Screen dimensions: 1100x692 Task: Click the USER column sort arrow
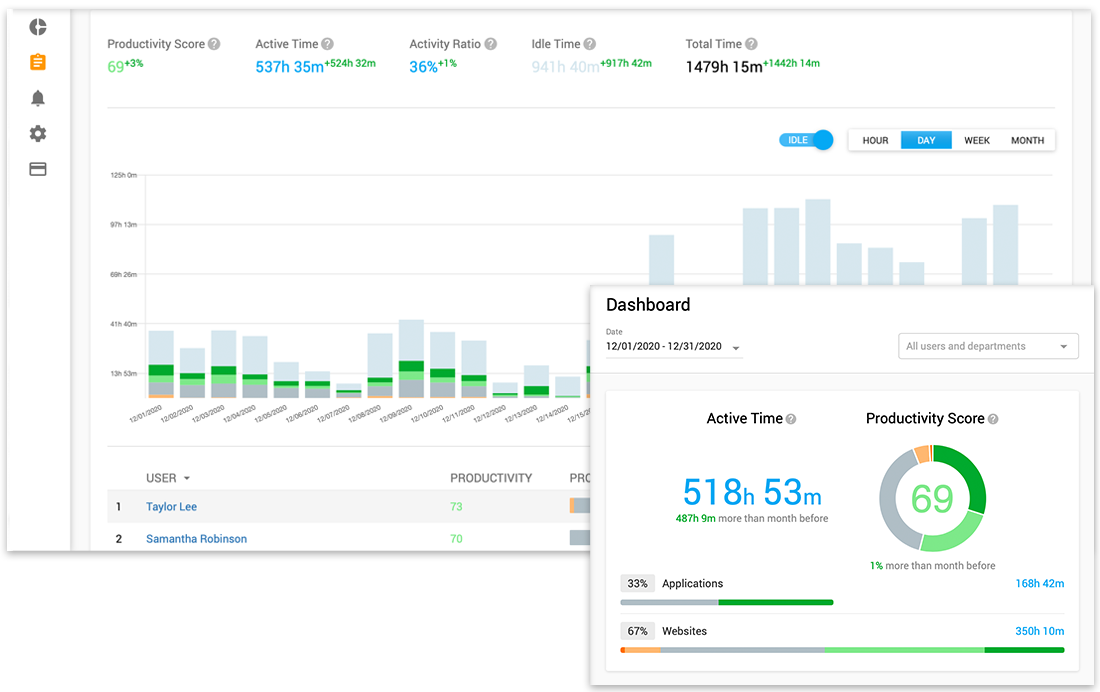pos(187,478)
